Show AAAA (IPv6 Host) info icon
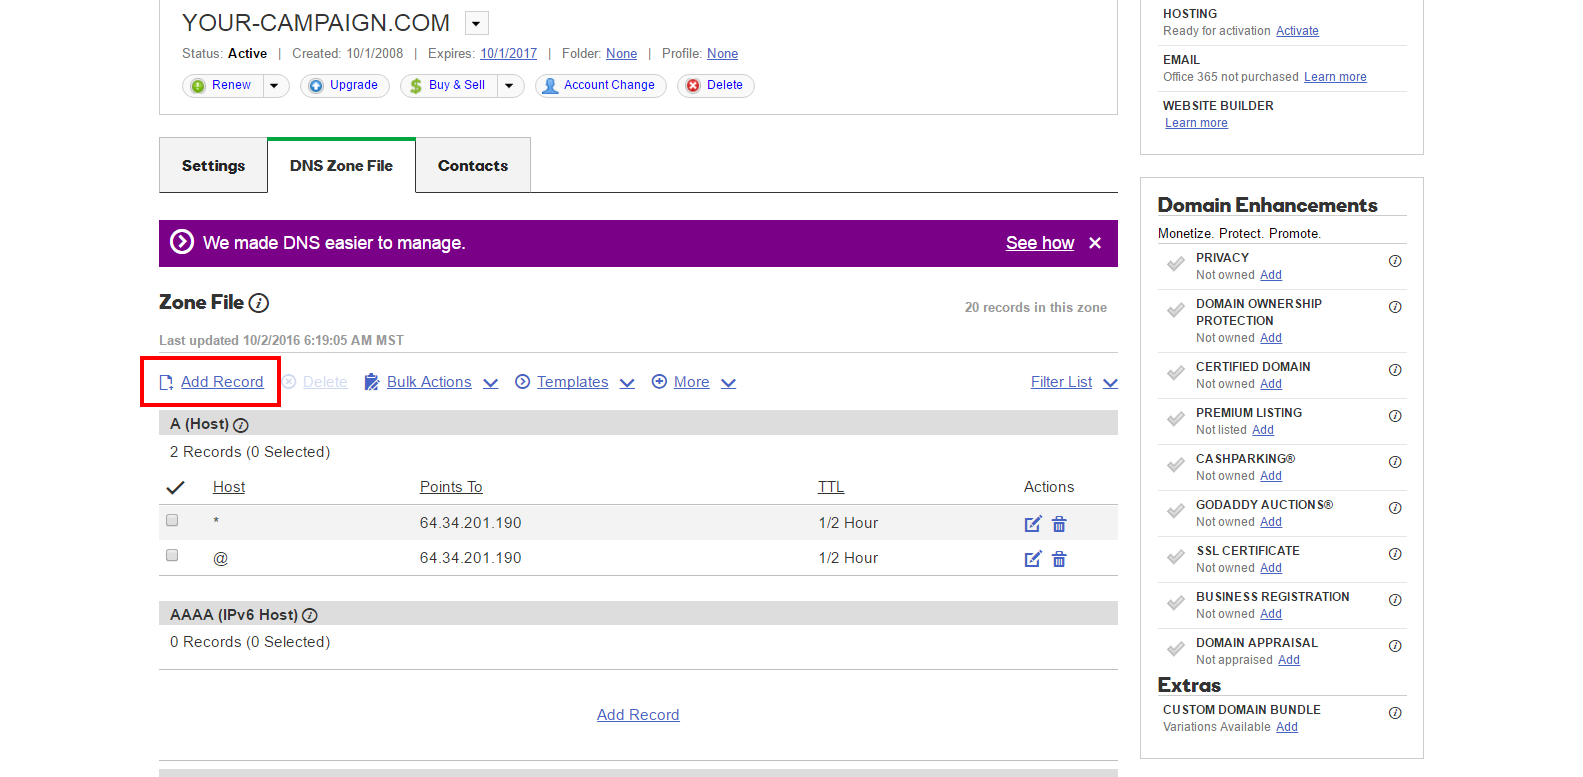Screen dimensions: 1583x777 point(310,616)
